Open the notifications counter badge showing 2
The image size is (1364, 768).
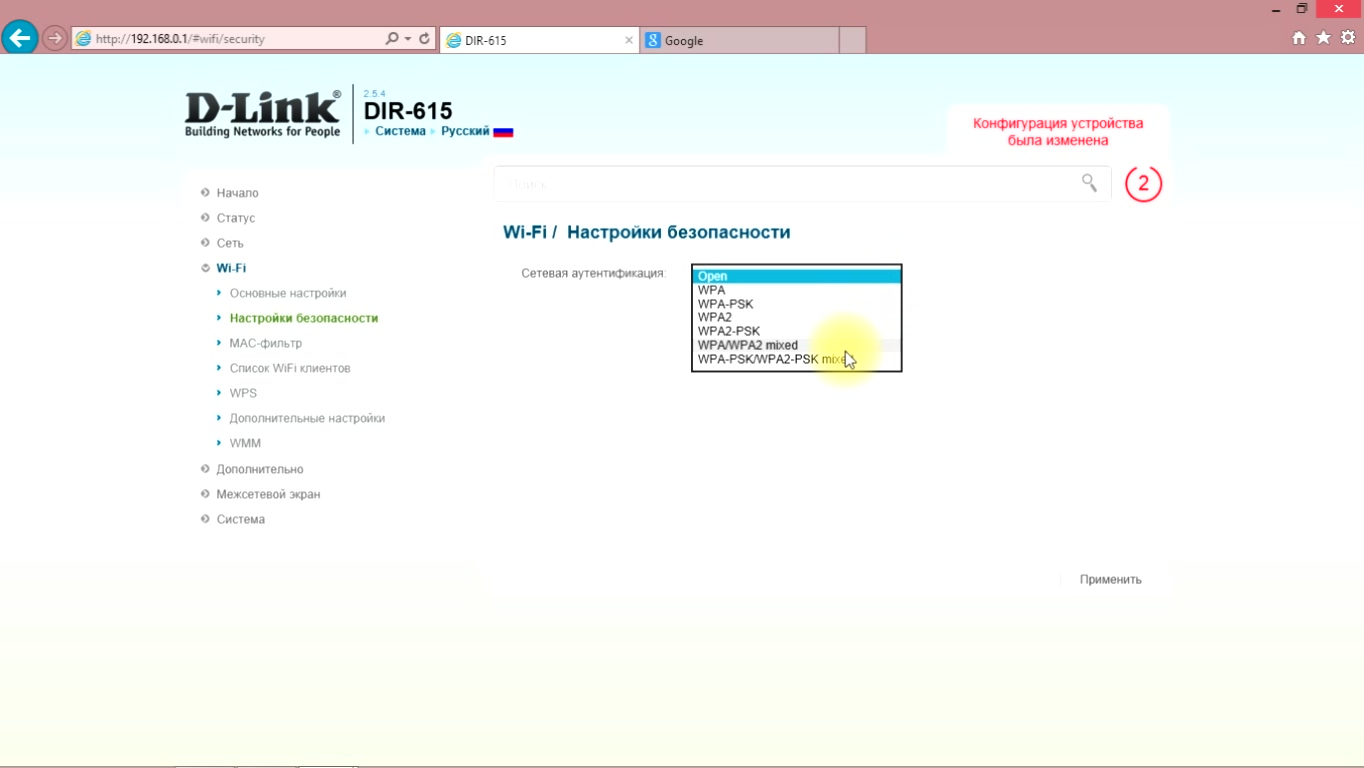(1143, 184)
